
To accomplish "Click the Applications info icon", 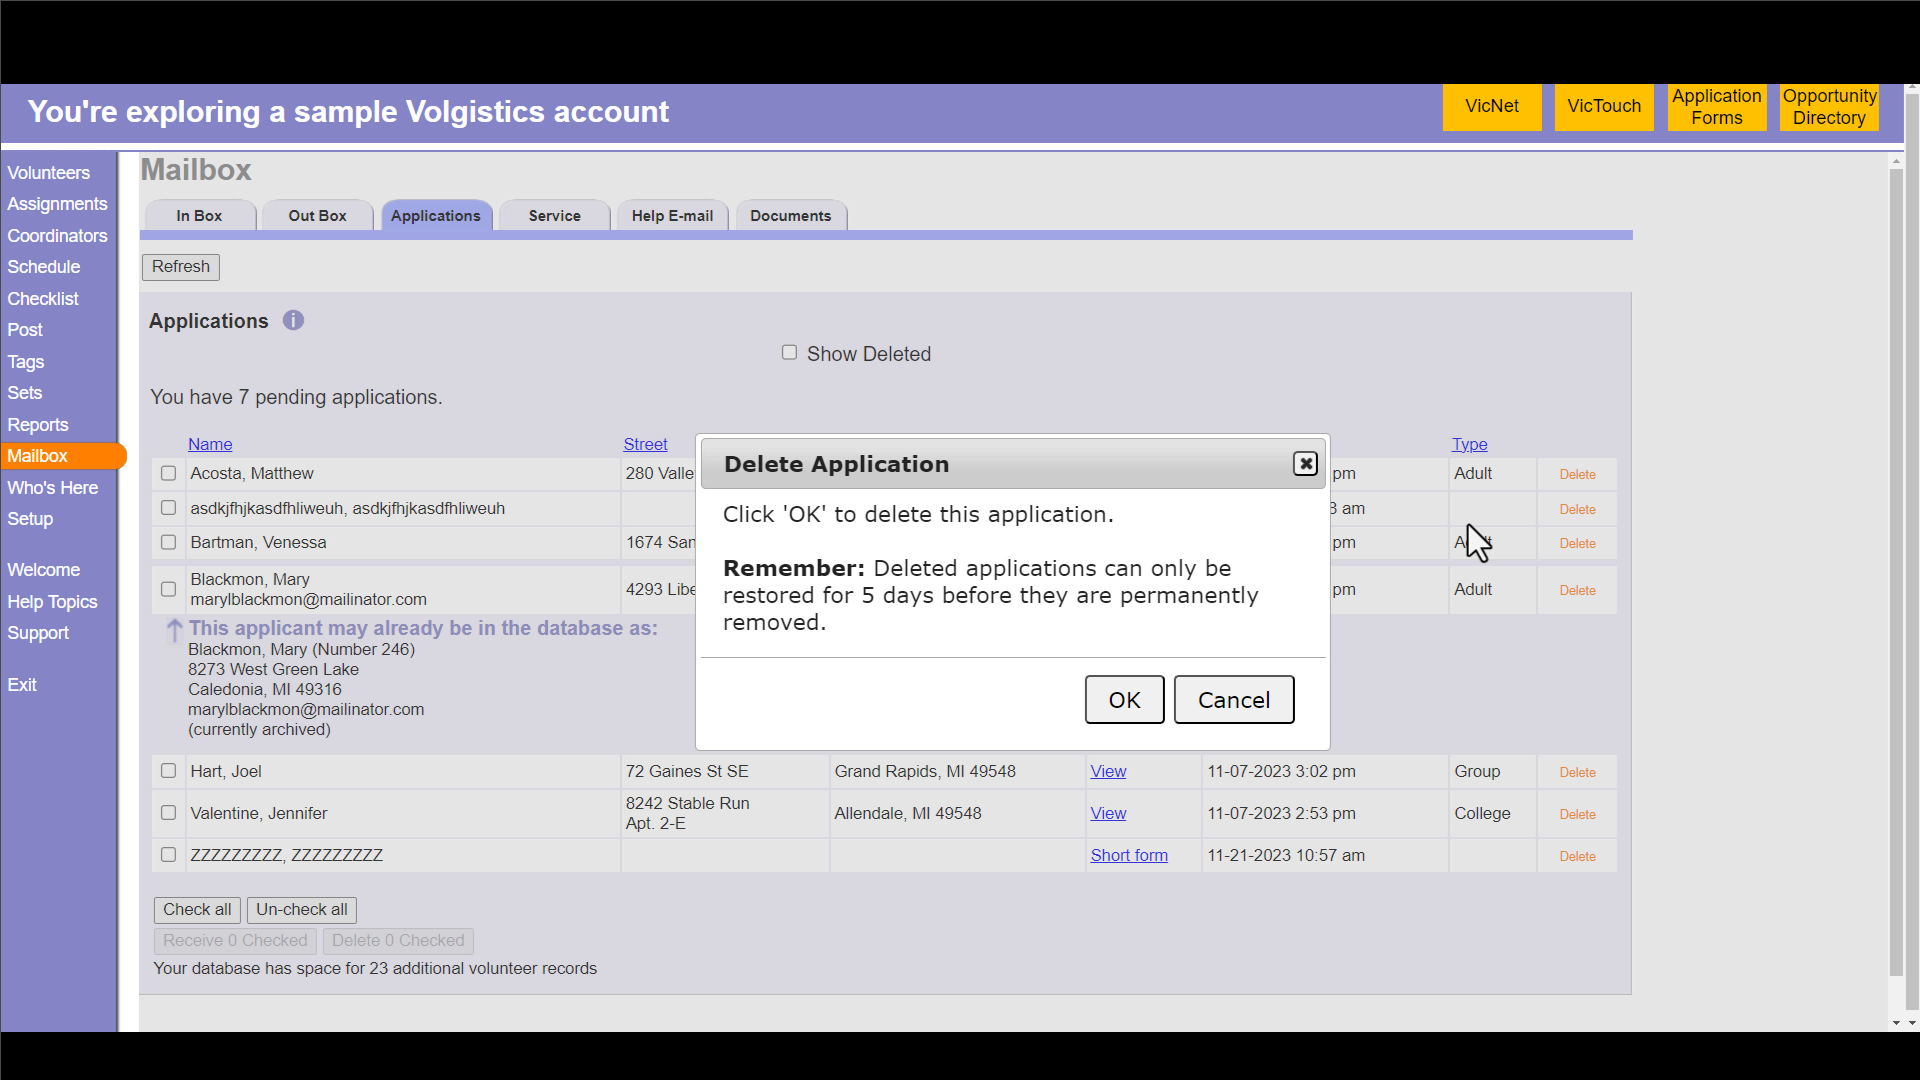I will point(293,321).
